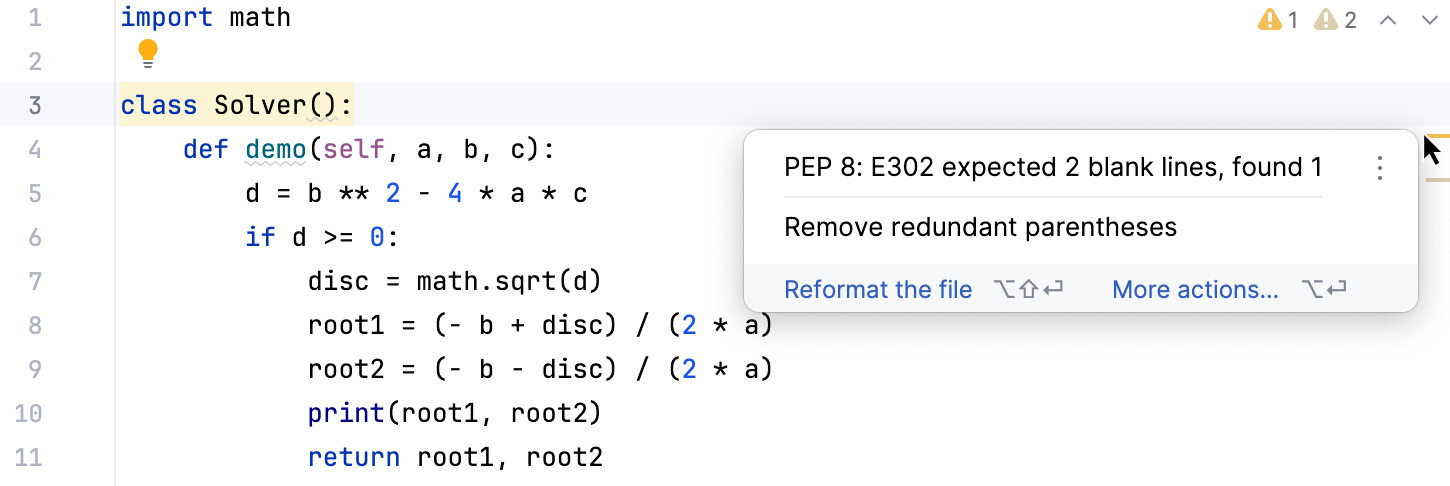Viewport: 1450px width, 486px height.
Task: Click the Reformat the file link
Action: [877, 290]
